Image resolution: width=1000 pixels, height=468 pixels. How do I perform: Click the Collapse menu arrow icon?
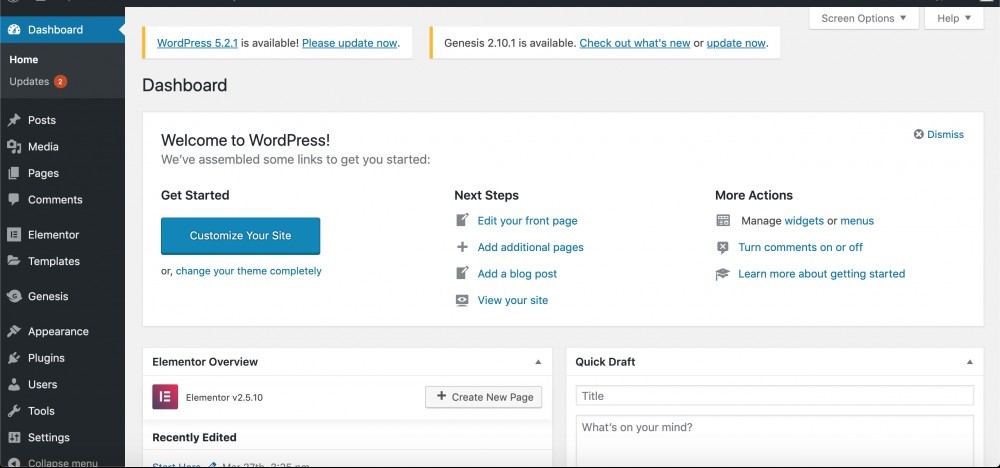pyautogui.click(x=14, y=463)
